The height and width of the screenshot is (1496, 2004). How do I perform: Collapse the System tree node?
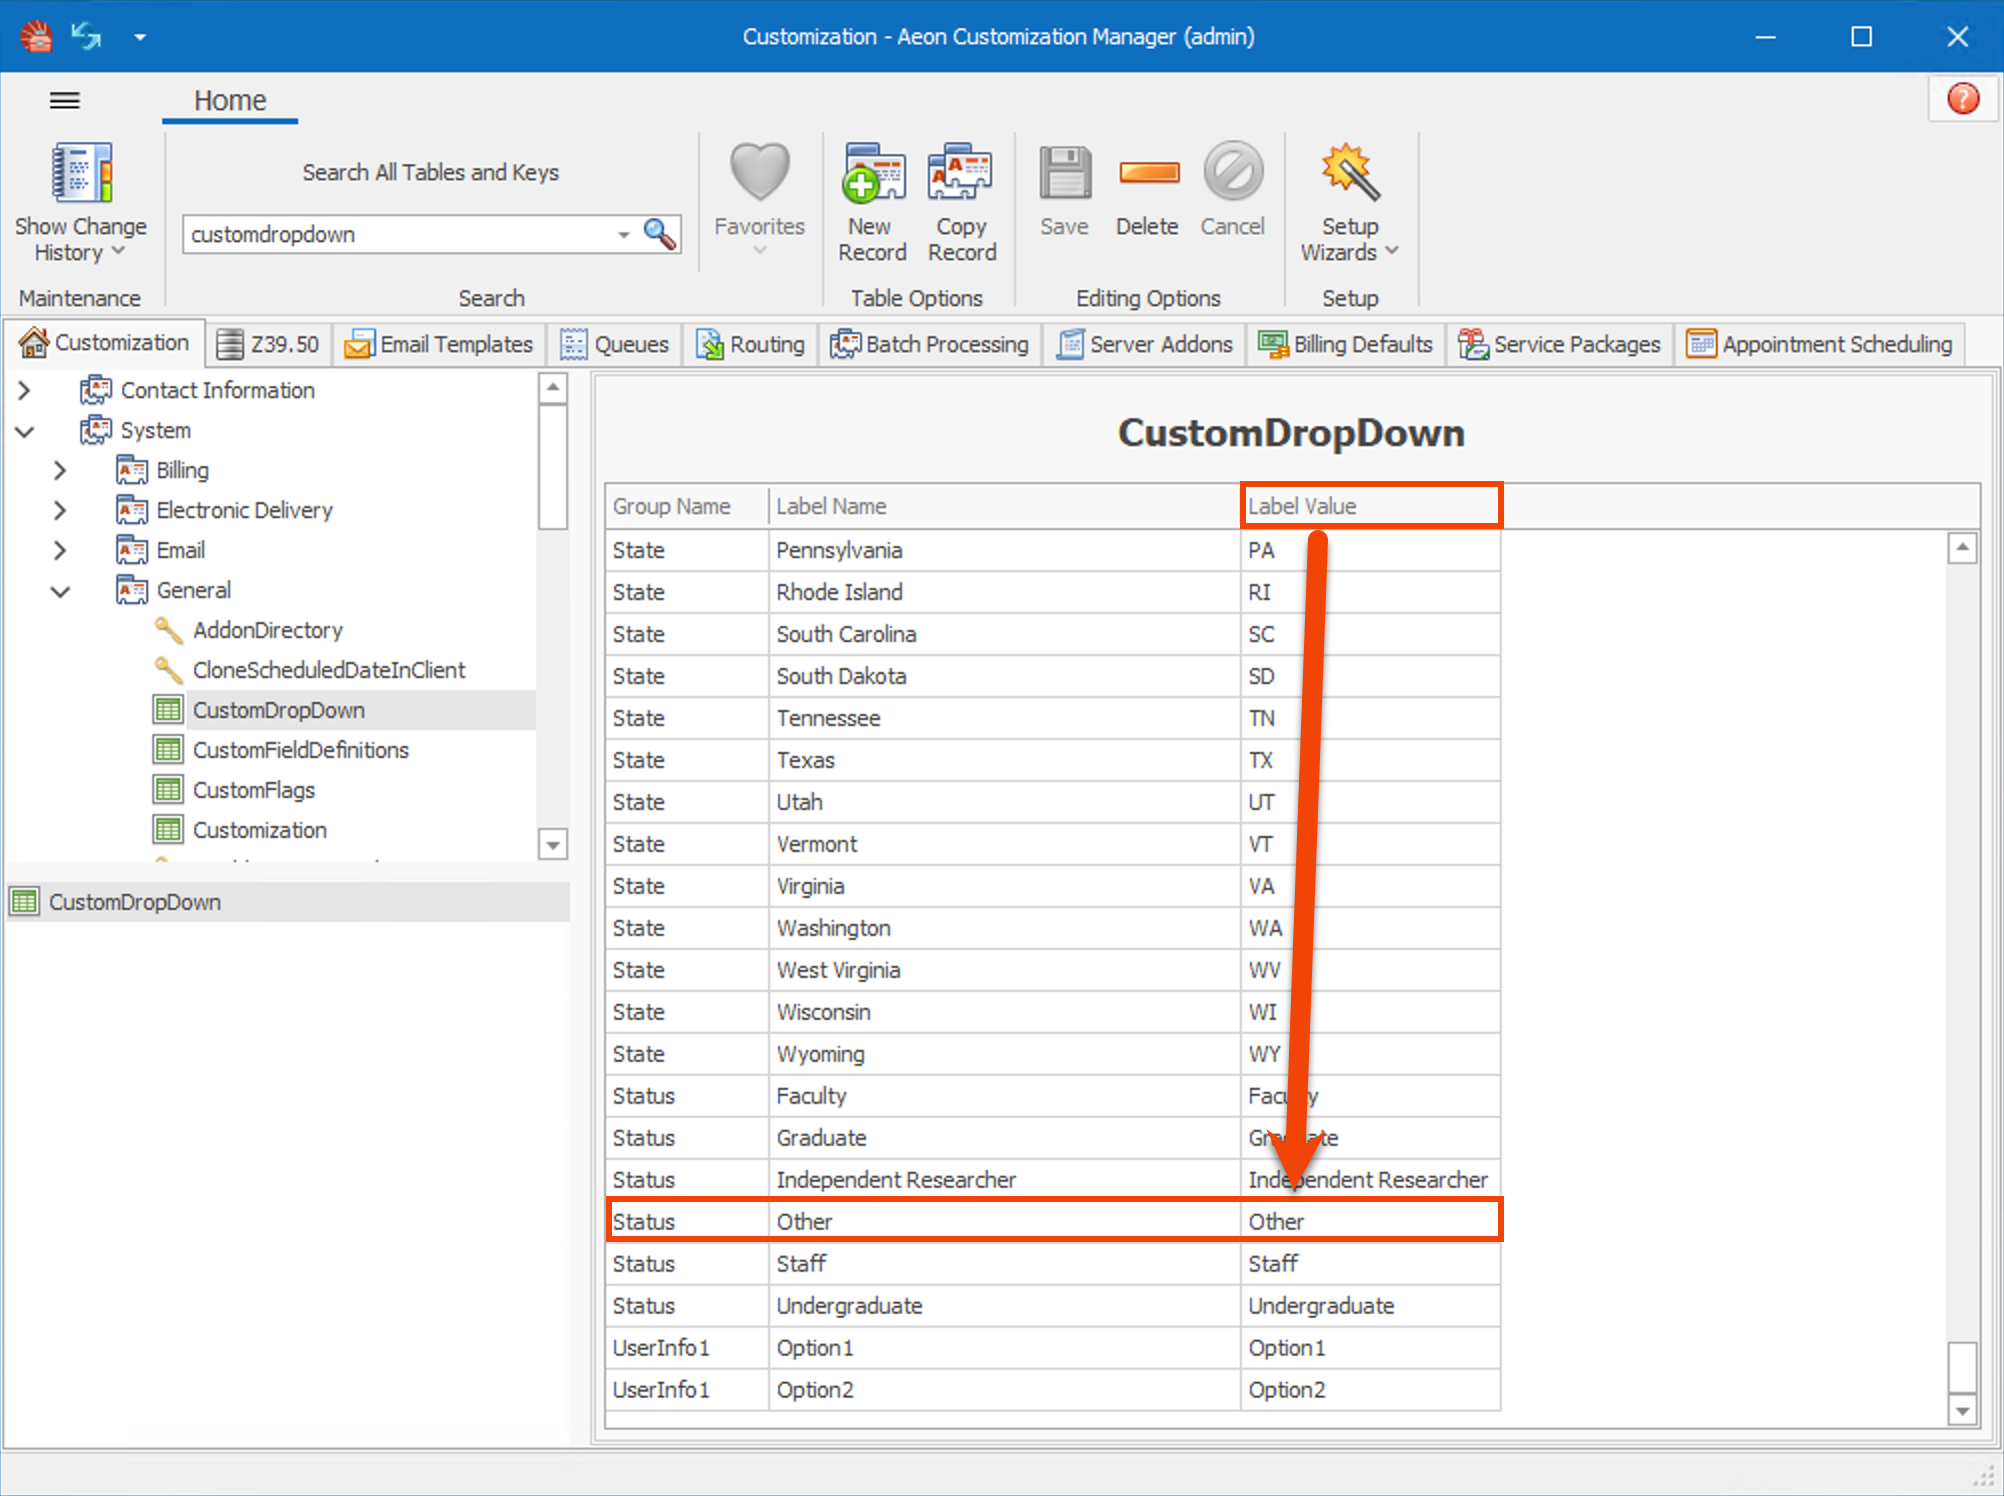[x=25, y=431]
